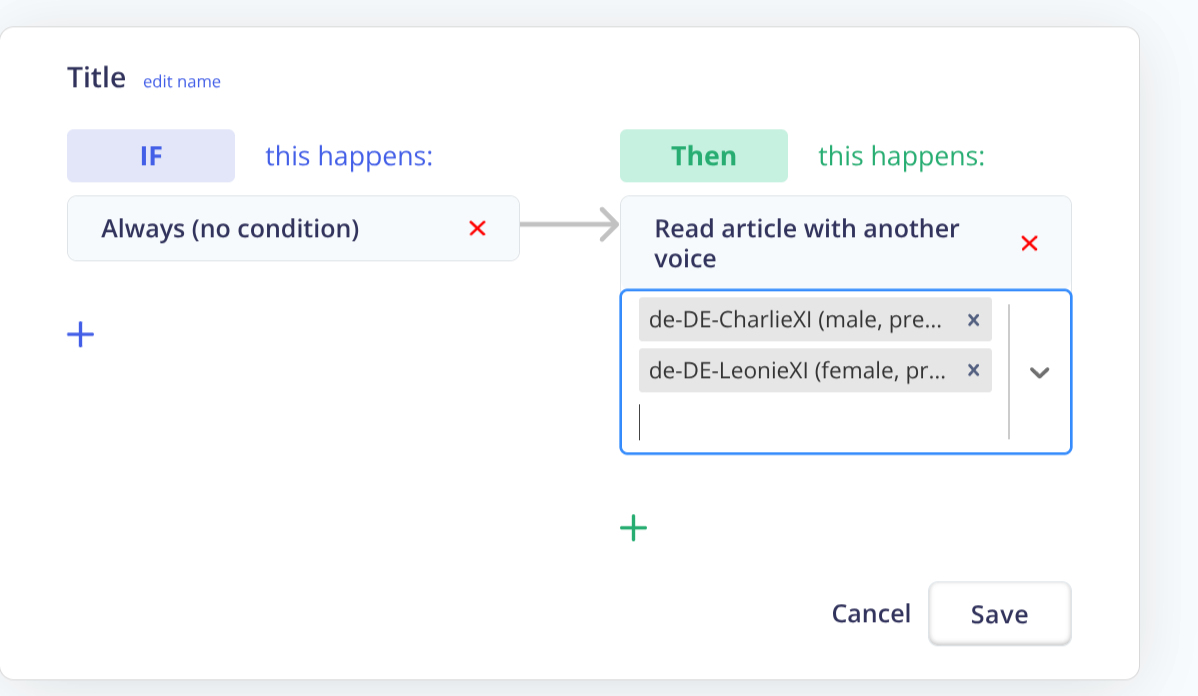Remove the de-DE-LeonieXI voice chip
This screenshot has height=696, width=1198.
pos(973,370)
